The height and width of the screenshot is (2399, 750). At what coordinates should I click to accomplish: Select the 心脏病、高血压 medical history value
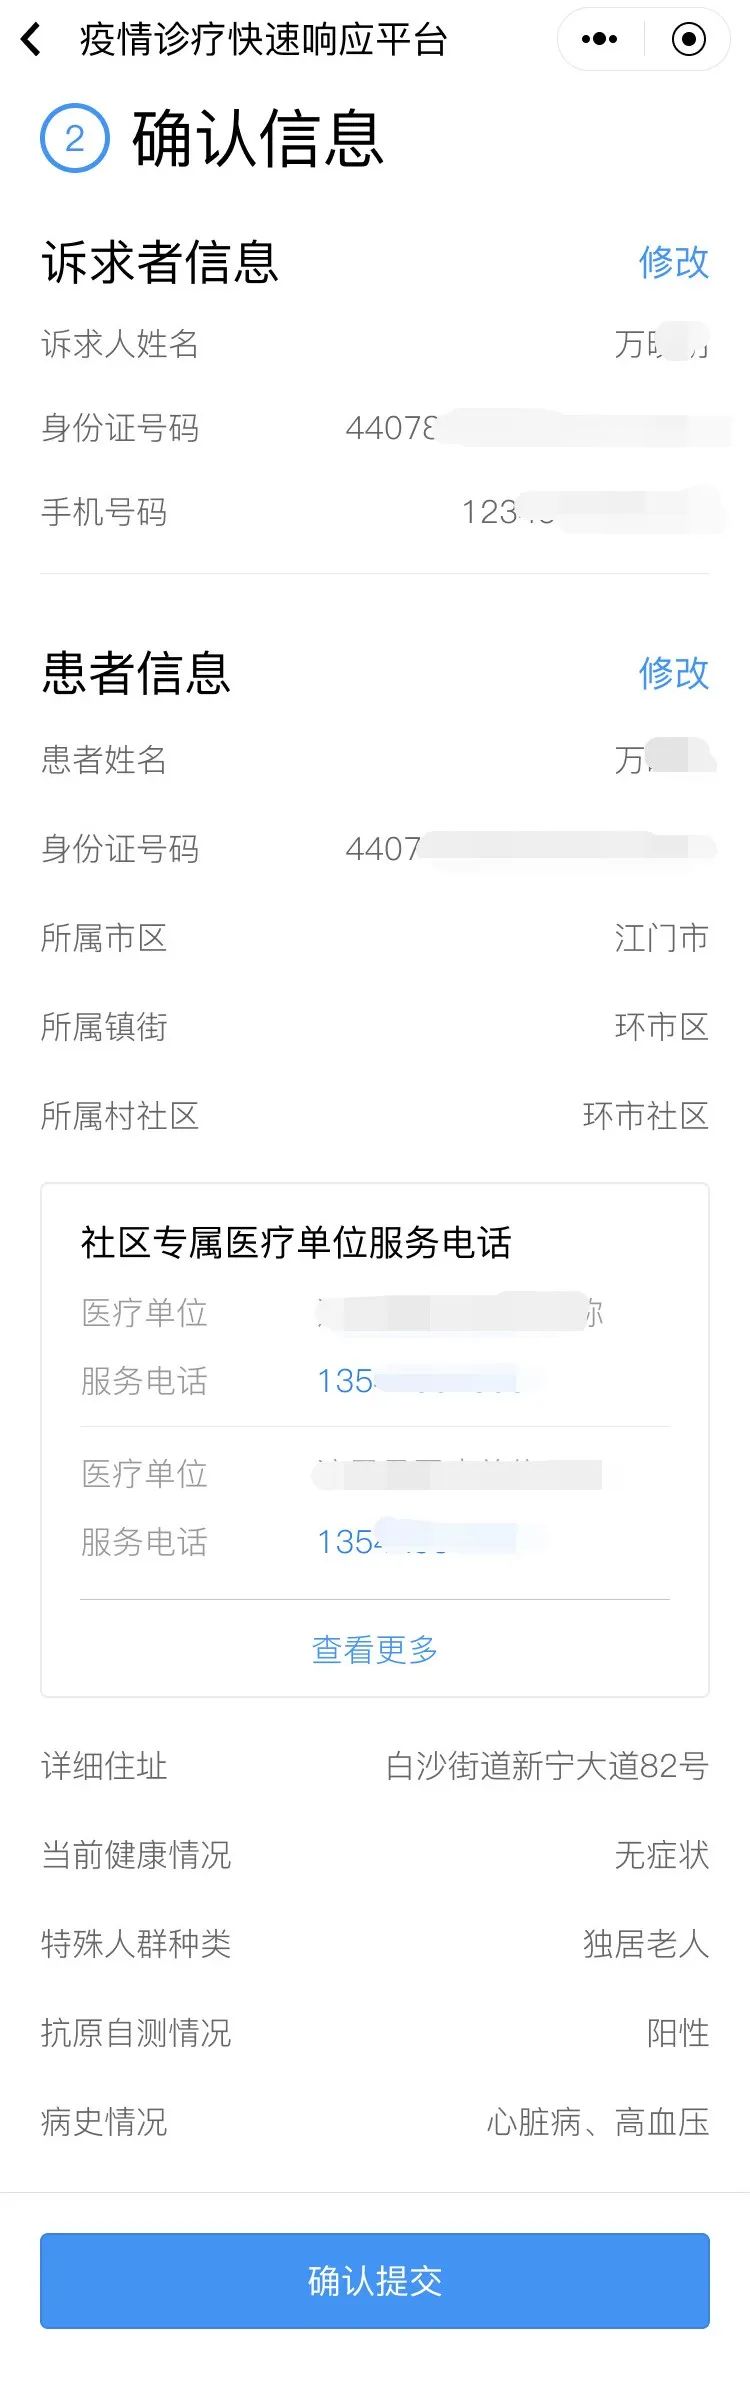[597, 2122]
